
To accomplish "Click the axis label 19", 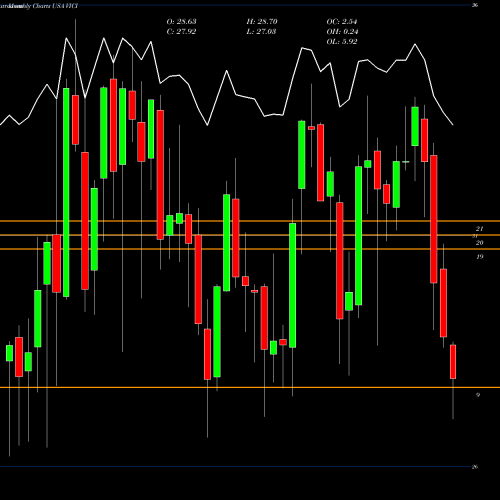I will click(x=479, y=257).
